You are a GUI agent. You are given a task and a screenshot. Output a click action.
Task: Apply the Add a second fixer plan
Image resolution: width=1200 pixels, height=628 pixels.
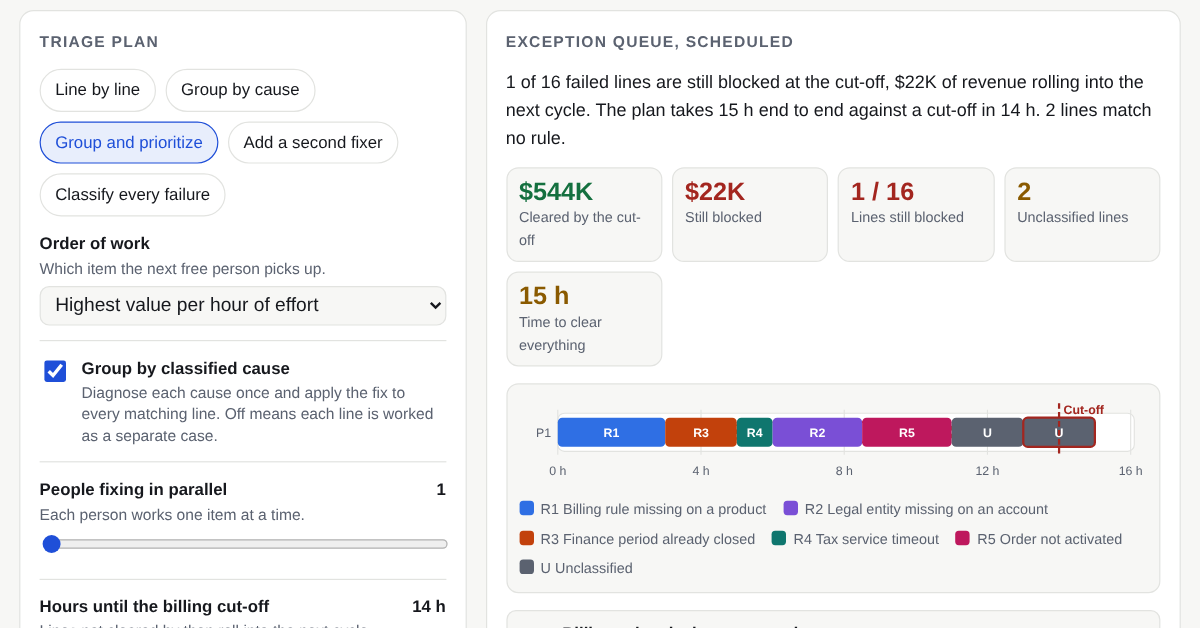313,143
